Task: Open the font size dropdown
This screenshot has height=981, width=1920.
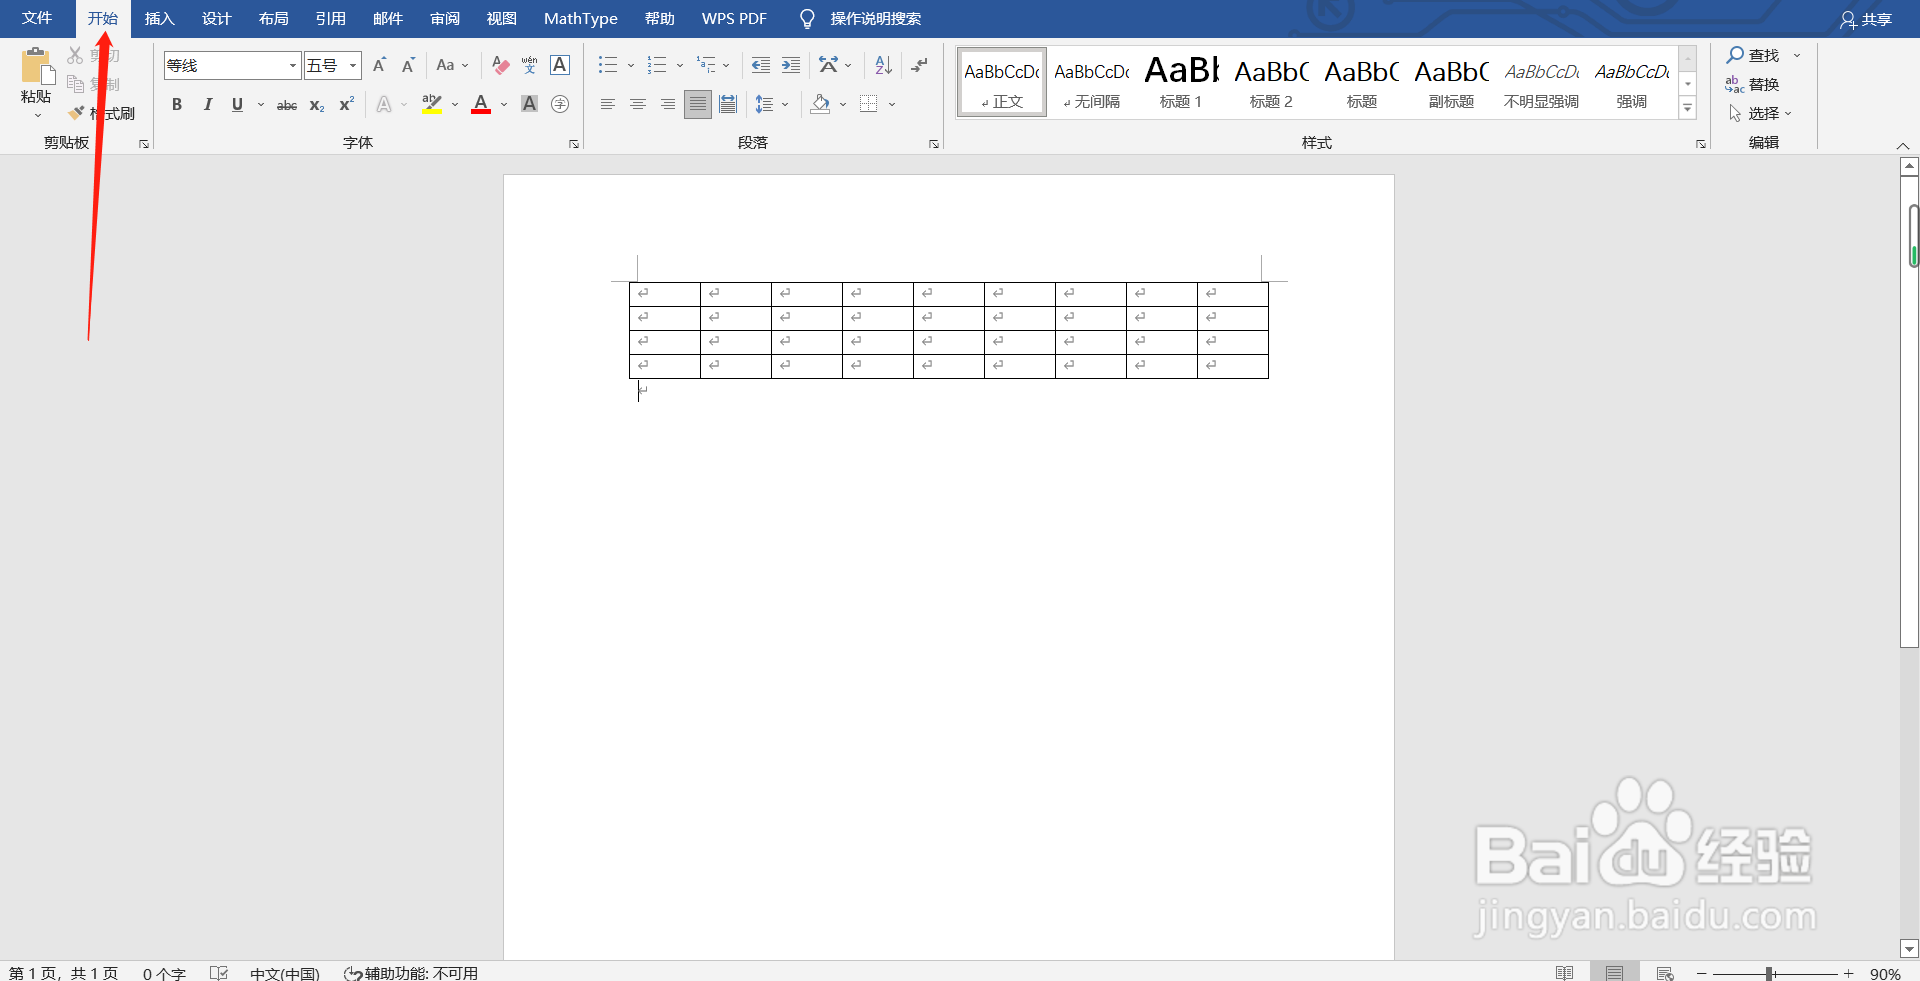Action: point(353,66)
